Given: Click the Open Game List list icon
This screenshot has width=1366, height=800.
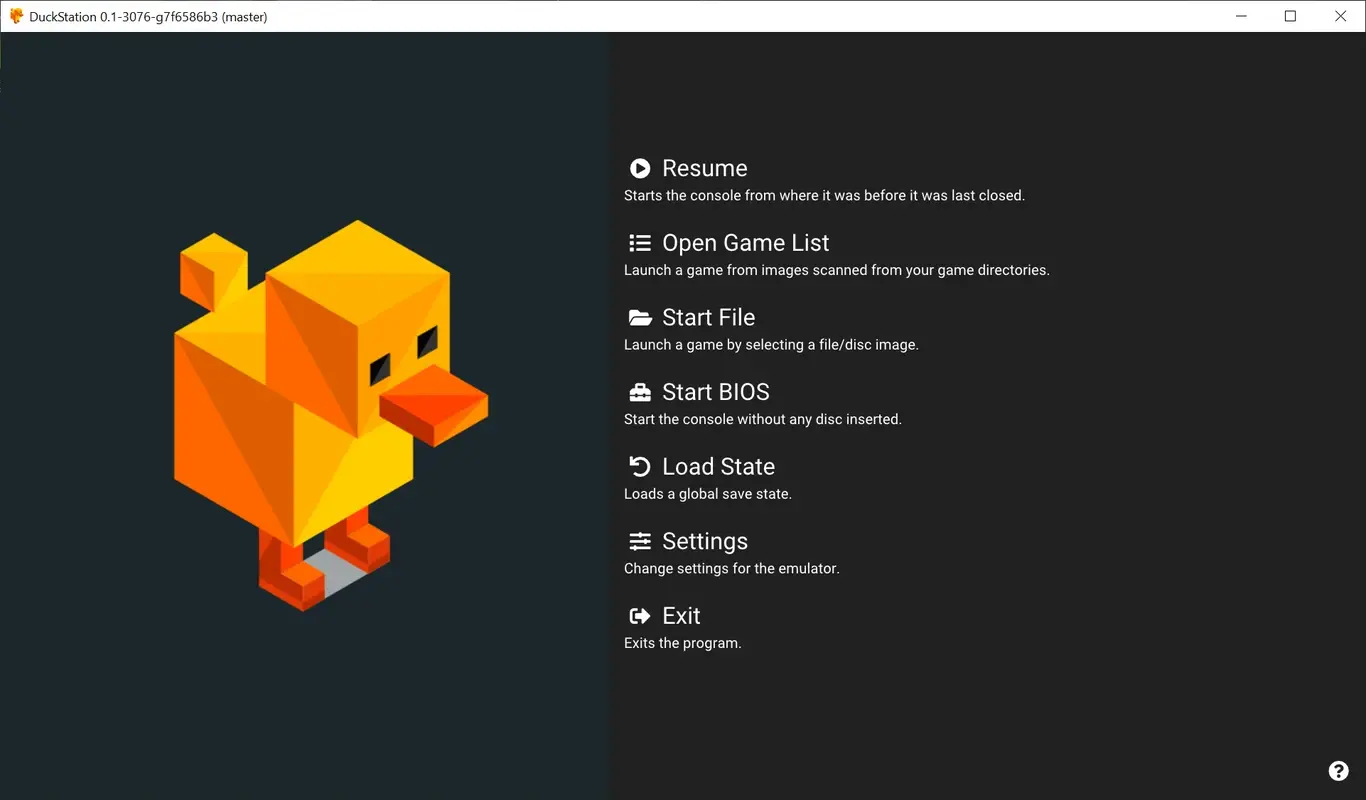Looking at the screenshot, I should click(x=640, y=242).
